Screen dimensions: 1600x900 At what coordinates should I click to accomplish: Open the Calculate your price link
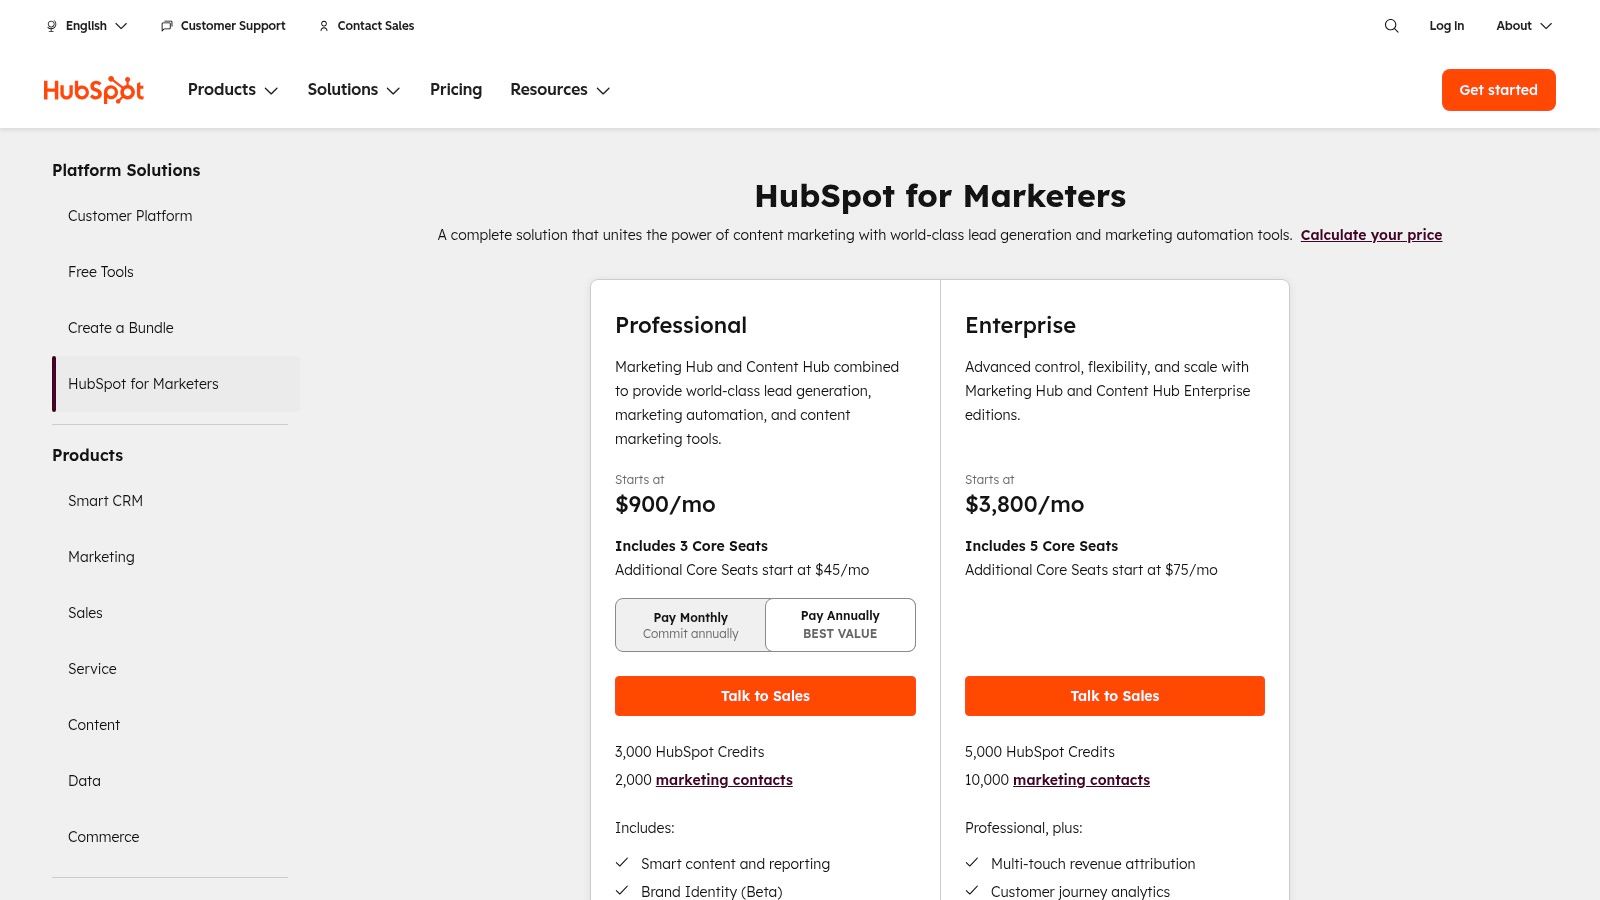coord(1371,235)
